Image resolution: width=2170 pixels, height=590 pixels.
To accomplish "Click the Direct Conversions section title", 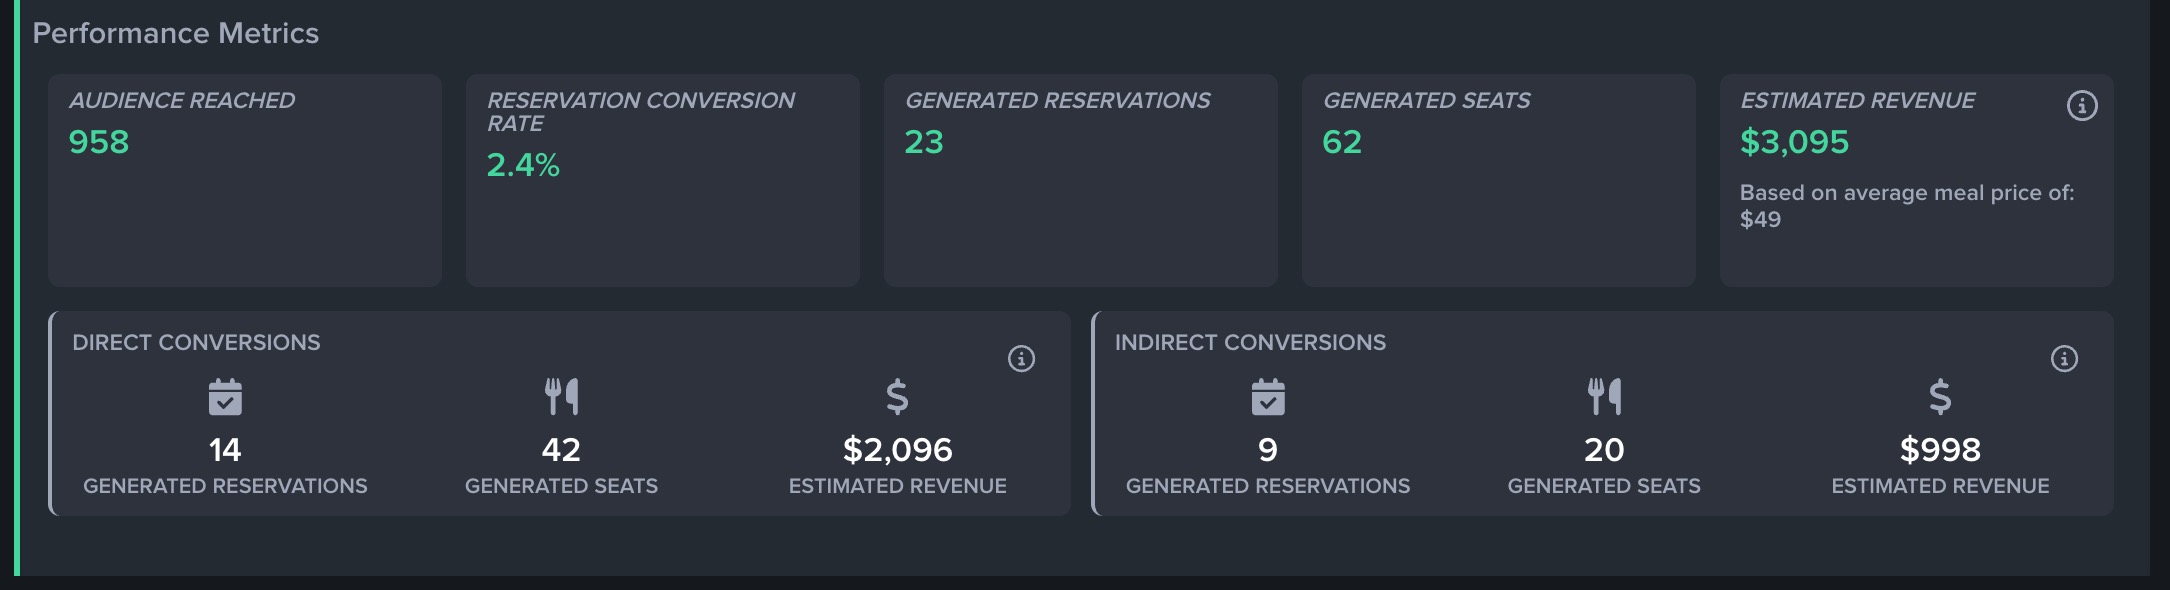I will pos(196,343).
